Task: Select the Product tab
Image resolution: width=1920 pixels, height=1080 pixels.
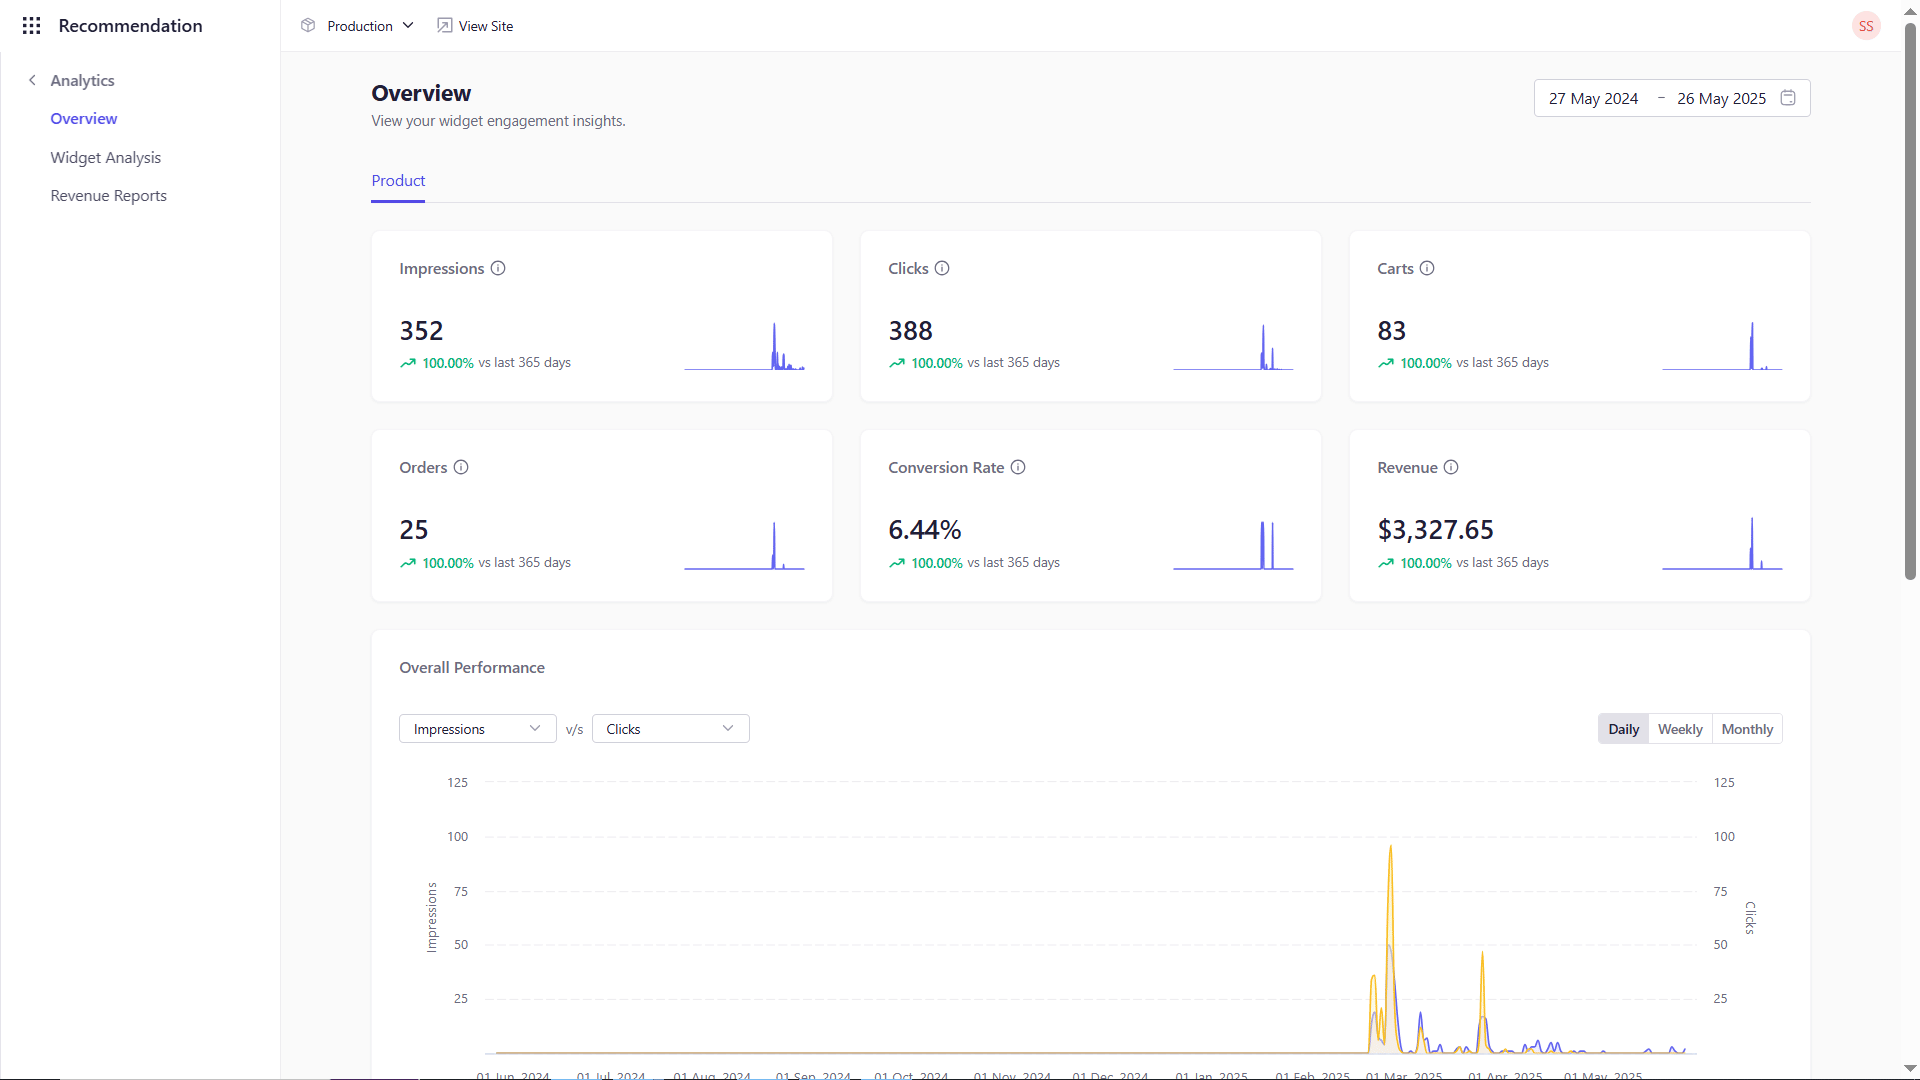Action: [398, 181]
